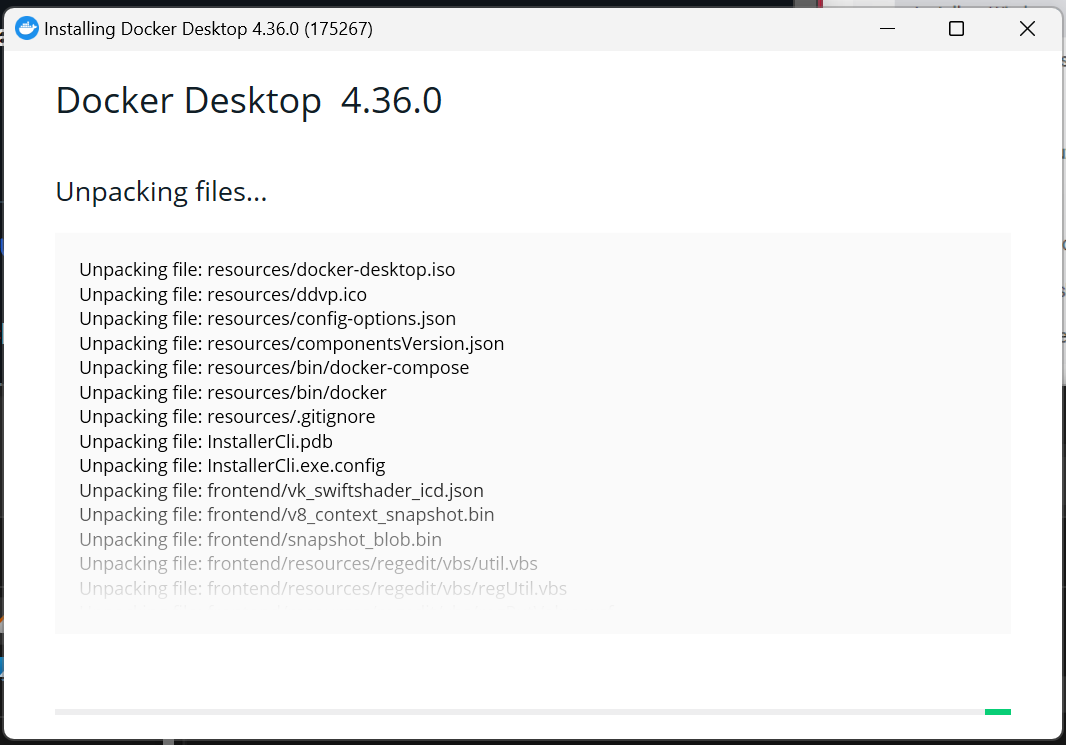This screenshot has width=1066, height=745.
Task: Close the Docker Desktop installer window
Action: pyautogui.click(x=1027, y=29)
